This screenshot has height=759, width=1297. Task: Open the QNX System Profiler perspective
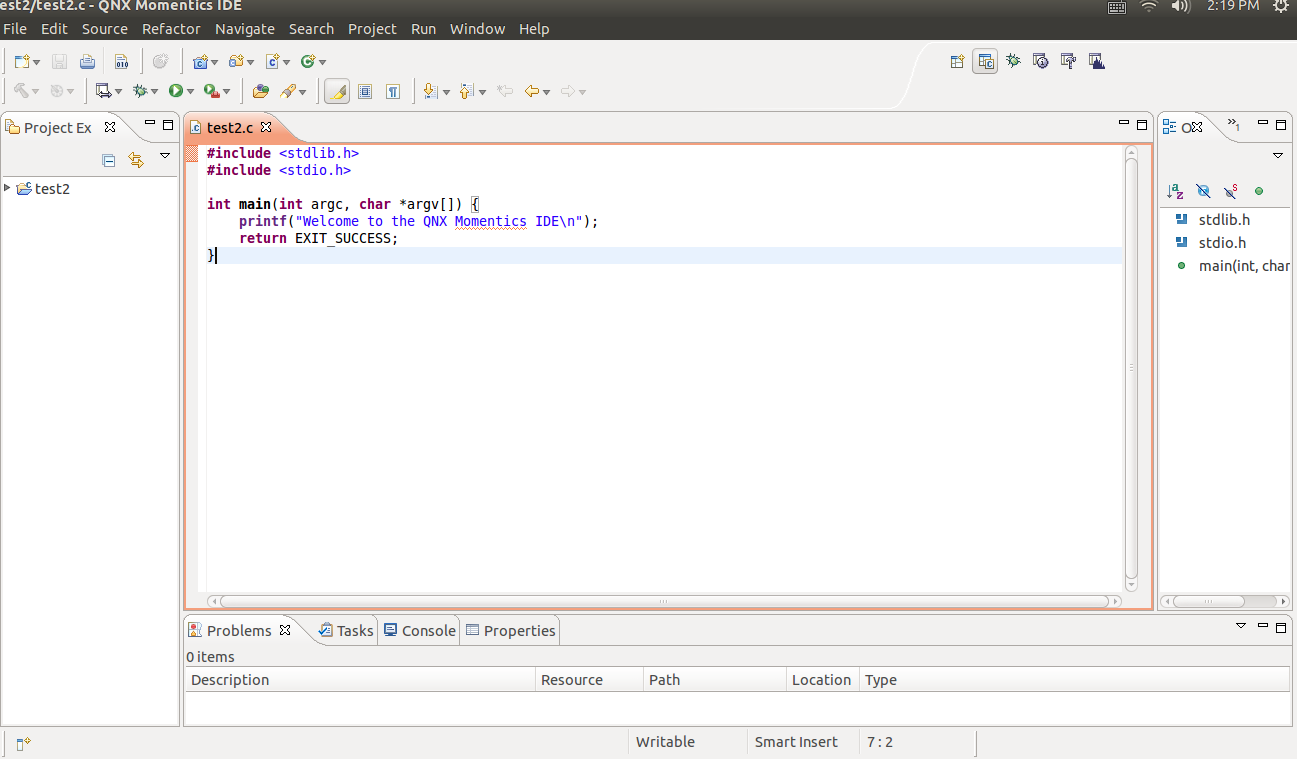click(1097, 62)
